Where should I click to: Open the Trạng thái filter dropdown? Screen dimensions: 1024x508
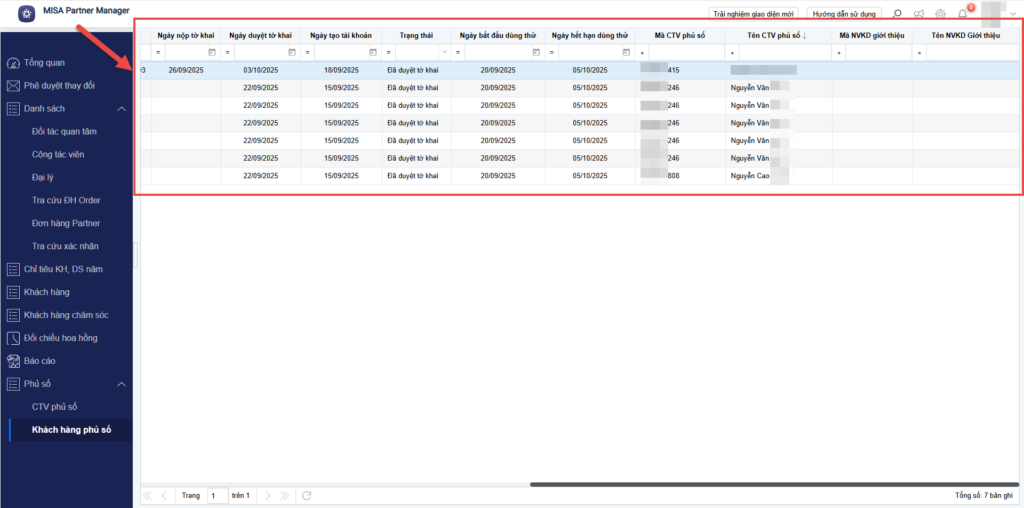point(444,52)
